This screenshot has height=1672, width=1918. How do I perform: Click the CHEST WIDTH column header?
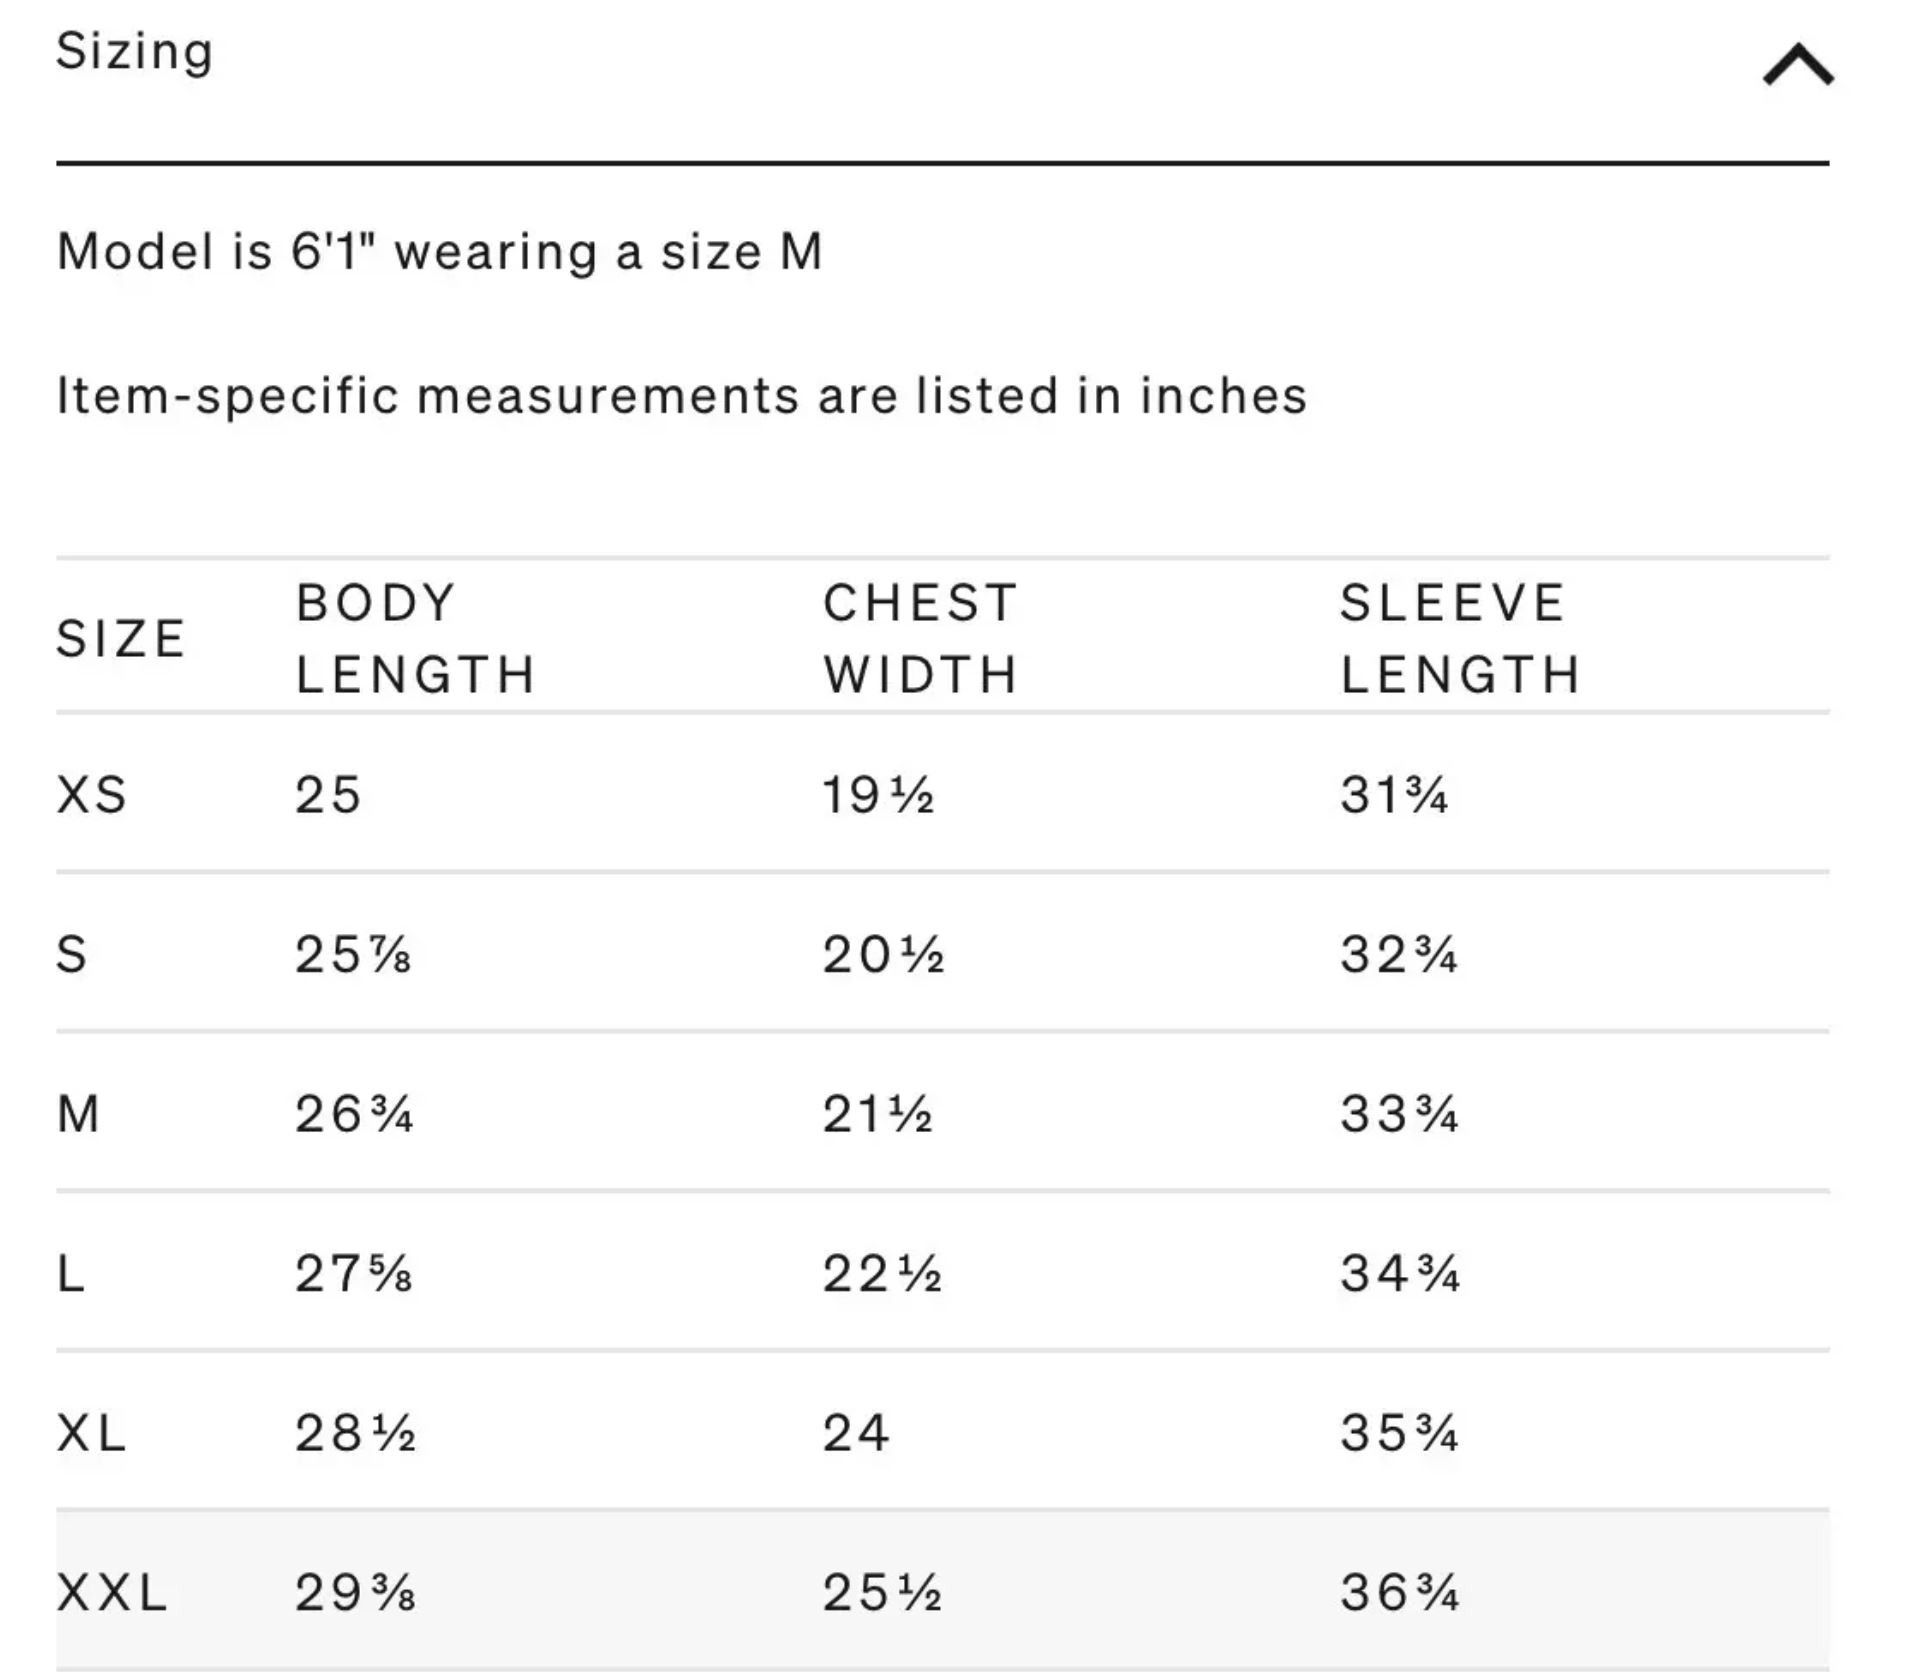pyautogui.click(x=920, y=638)
